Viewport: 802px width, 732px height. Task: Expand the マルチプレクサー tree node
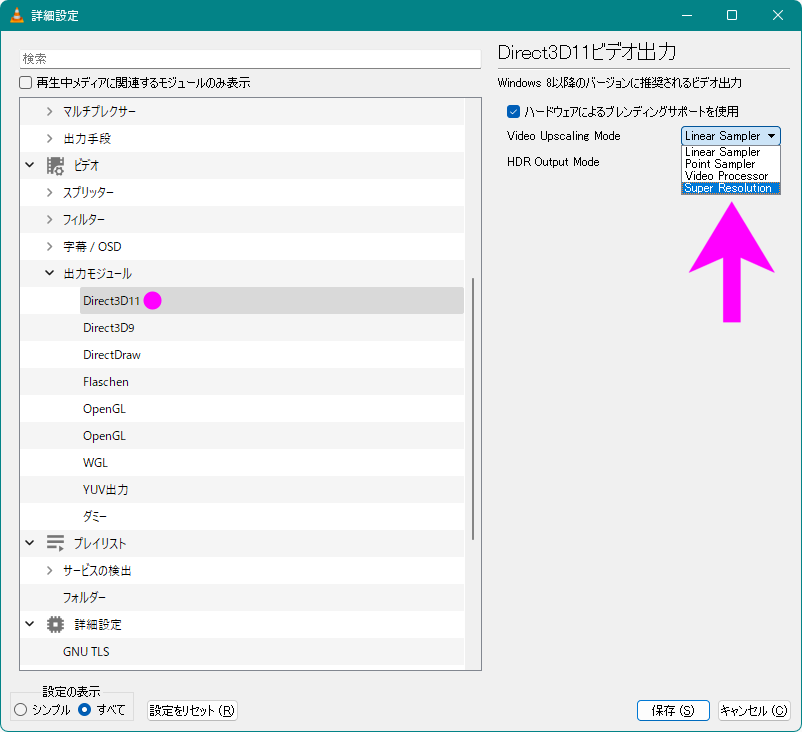tap(50, 112)
